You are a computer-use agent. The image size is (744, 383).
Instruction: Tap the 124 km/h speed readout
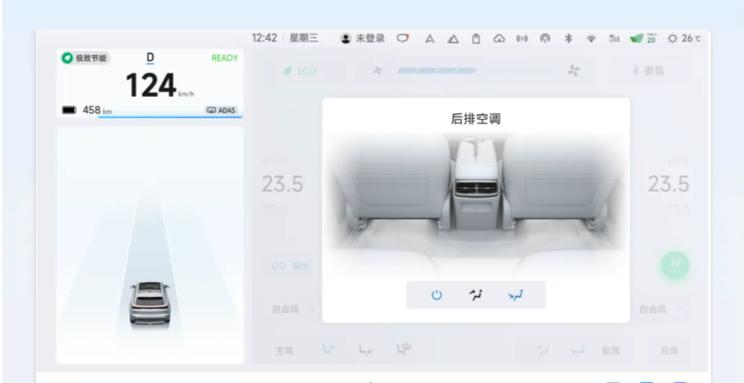click(159, 85)
